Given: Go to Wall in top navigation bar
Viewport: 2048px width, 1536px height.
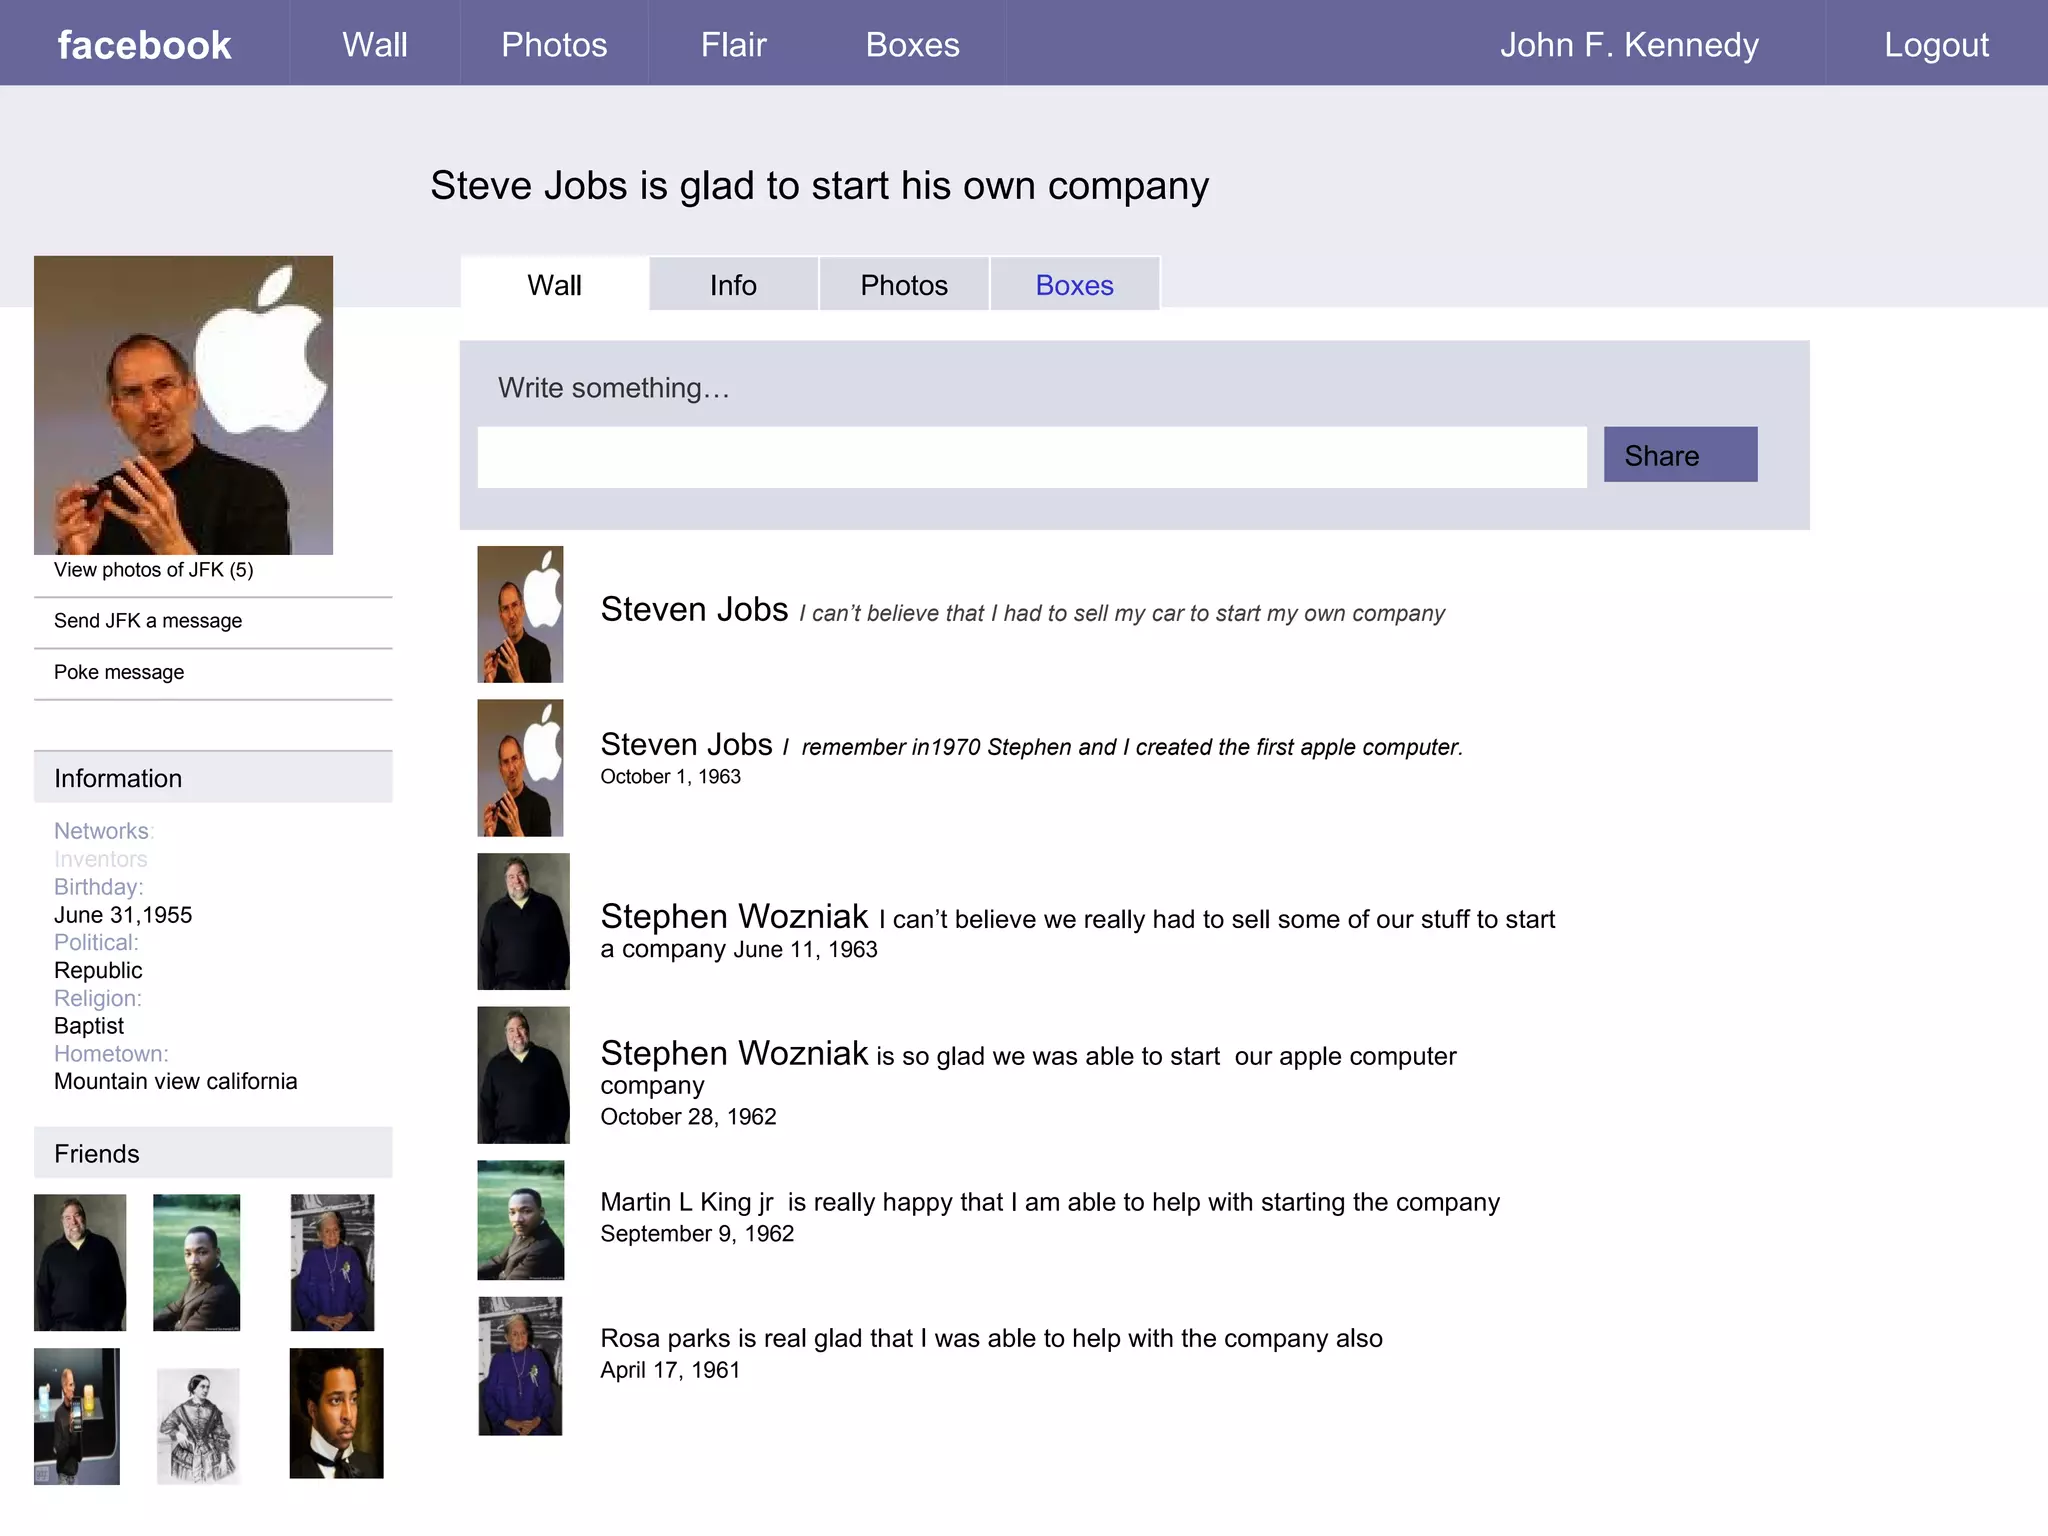Looking at the screenshot, I should pyautogui.click(x=374, y=45).
